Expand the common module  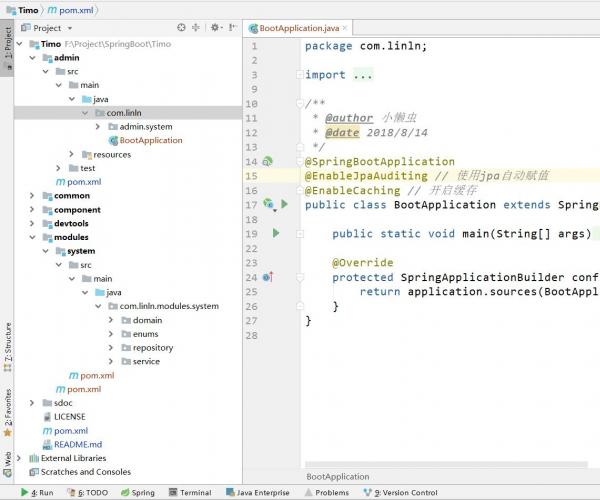pos(32,195)
